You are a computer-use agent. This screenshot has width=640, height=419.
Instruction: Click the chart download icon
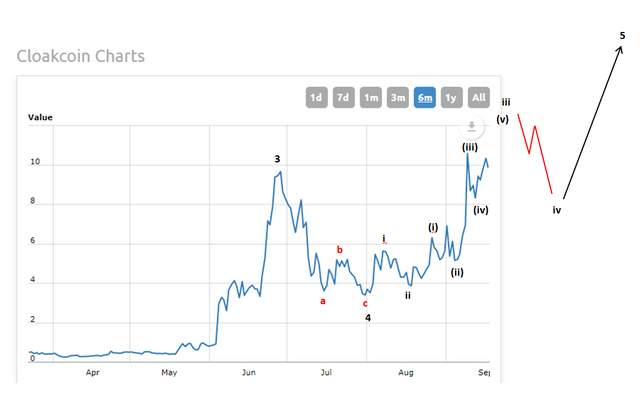[x=471, y=126]
